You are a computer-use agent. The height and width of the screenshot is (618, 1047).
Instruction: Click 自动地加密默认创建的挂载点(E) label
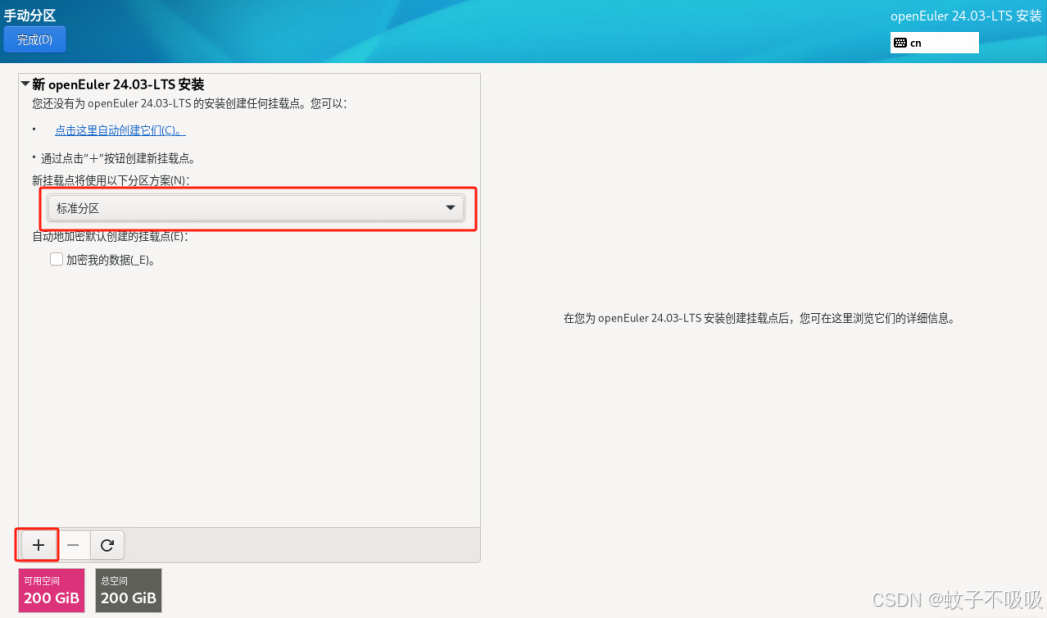(110, 236)
